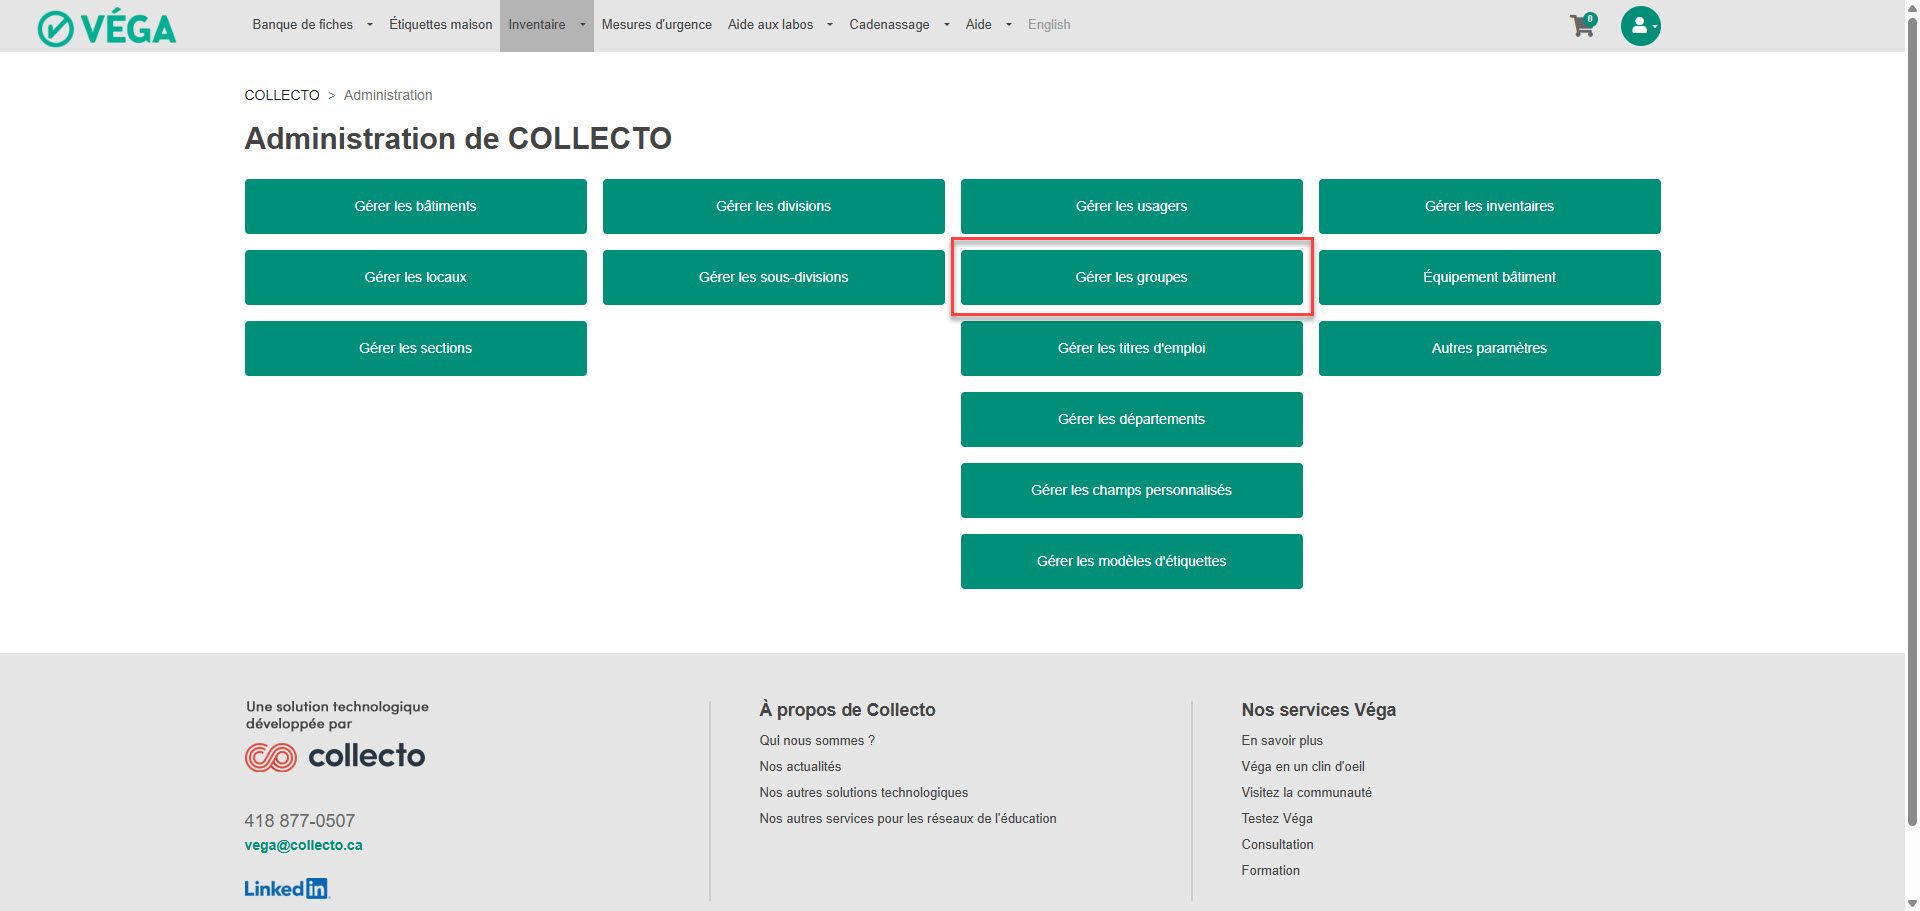Click the Collecto logo in footer
This screenshot has width=1920, height=911.
pos(335,756)
